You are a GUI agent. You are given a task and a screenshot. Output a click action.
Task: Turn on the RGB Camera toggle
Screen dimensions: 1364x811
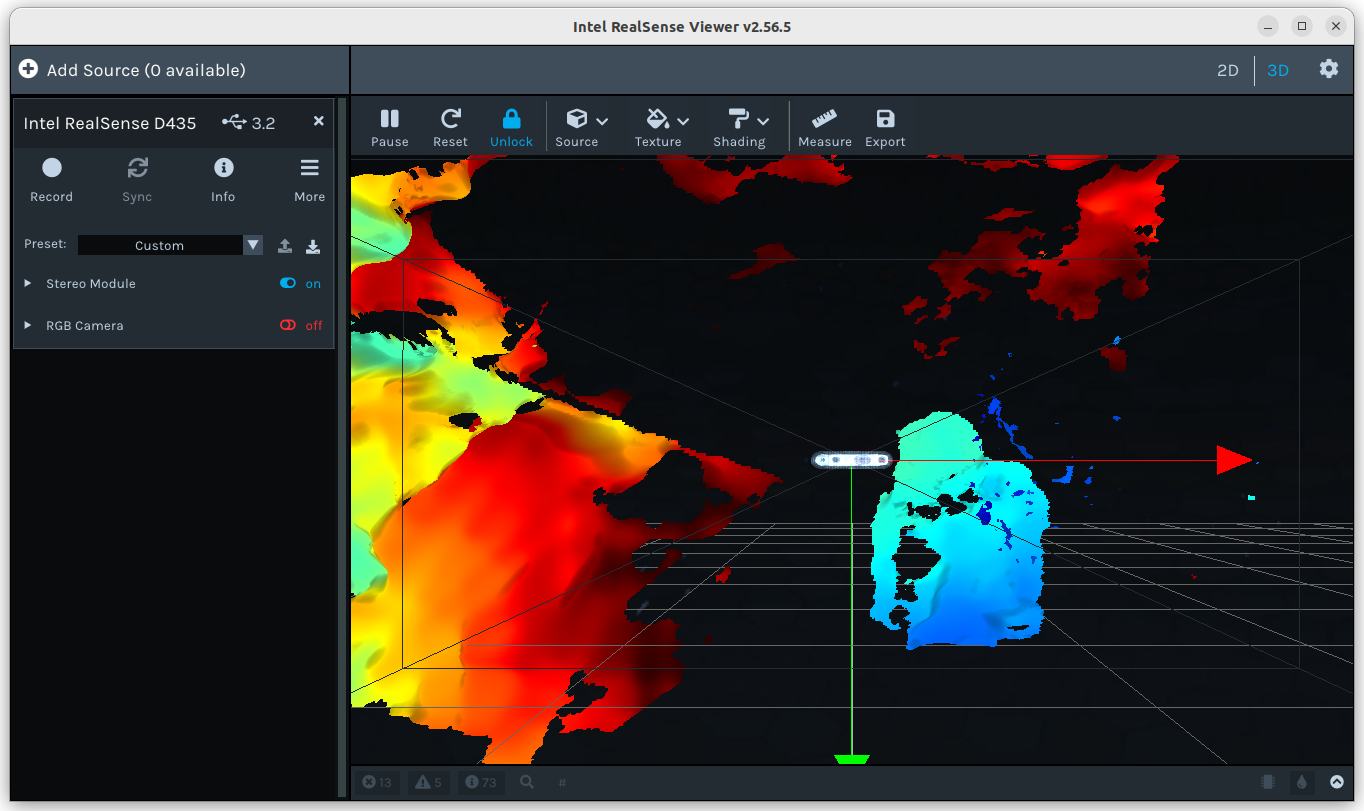pos(288,326)
